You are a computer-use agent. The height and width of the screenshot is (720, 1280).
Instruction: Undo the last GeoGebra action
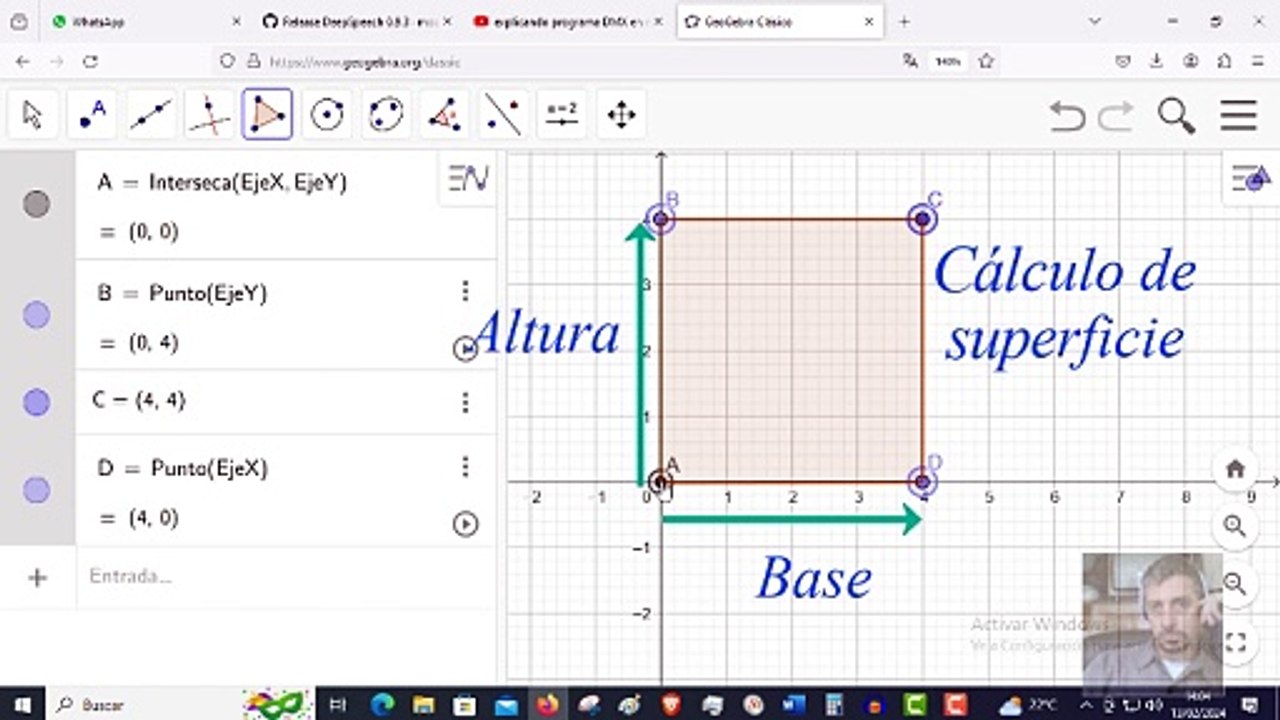[1068, 116]
